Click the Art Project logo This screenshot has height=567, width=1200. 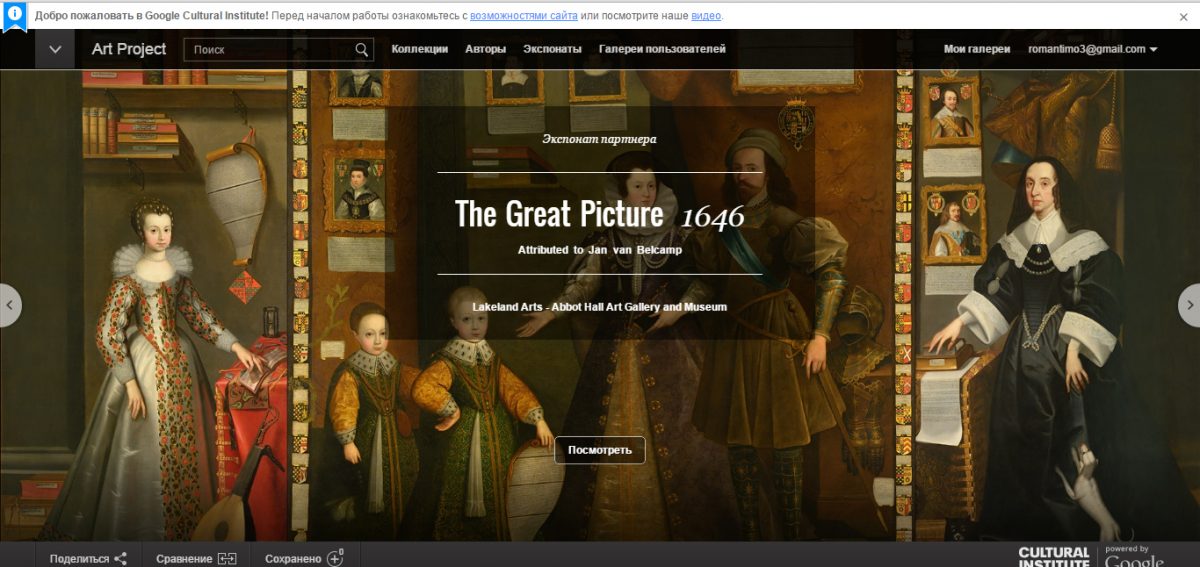click(x=129, y=49)
